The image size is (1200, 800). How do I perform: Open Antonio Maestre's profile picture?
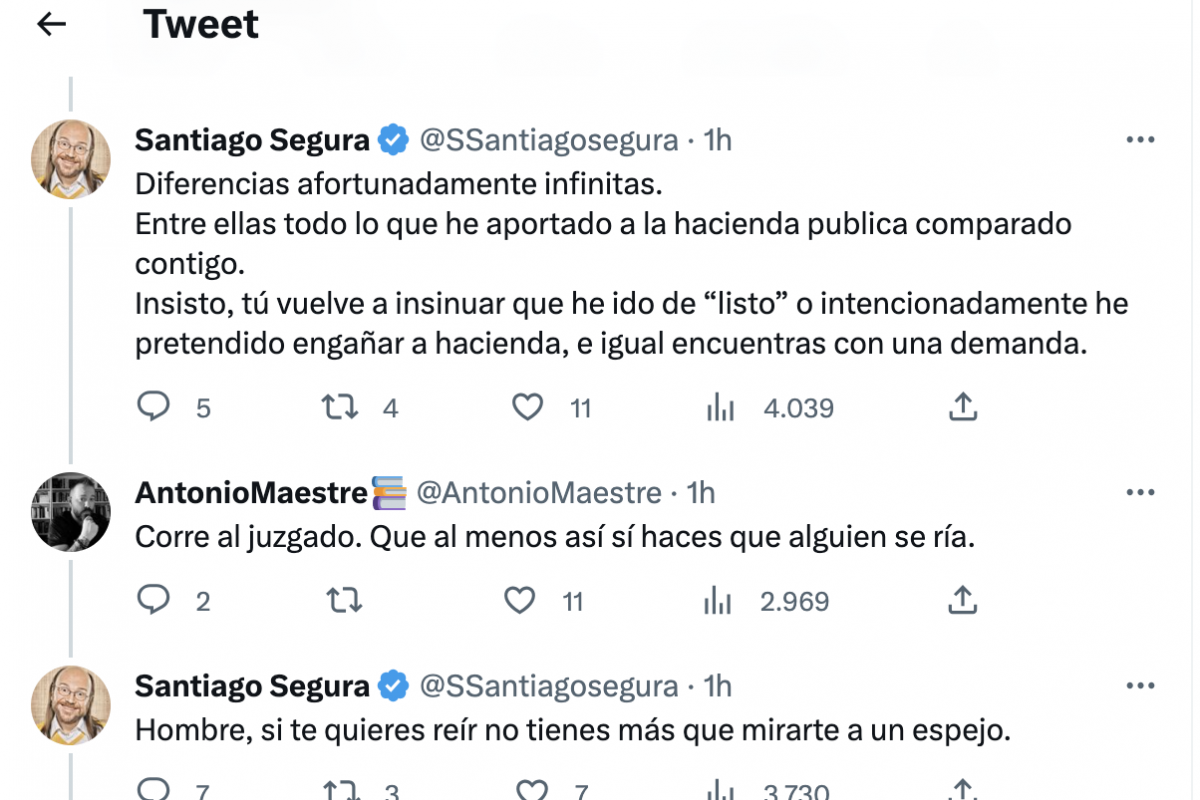click(70, 512)
